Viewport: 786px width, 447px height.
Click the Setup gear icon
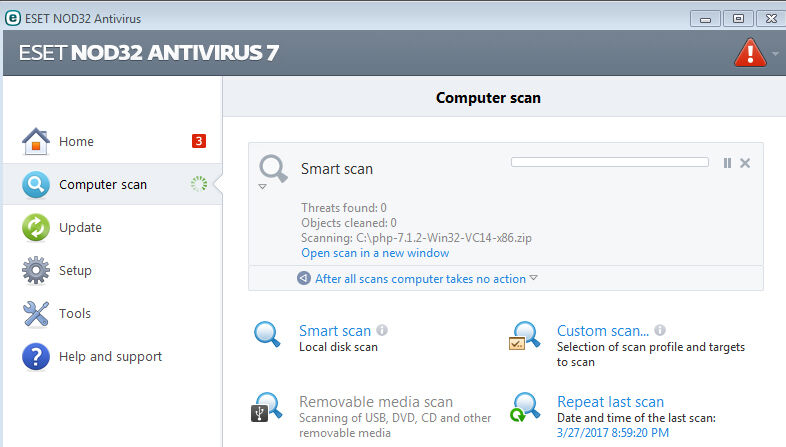pos(36,270)
